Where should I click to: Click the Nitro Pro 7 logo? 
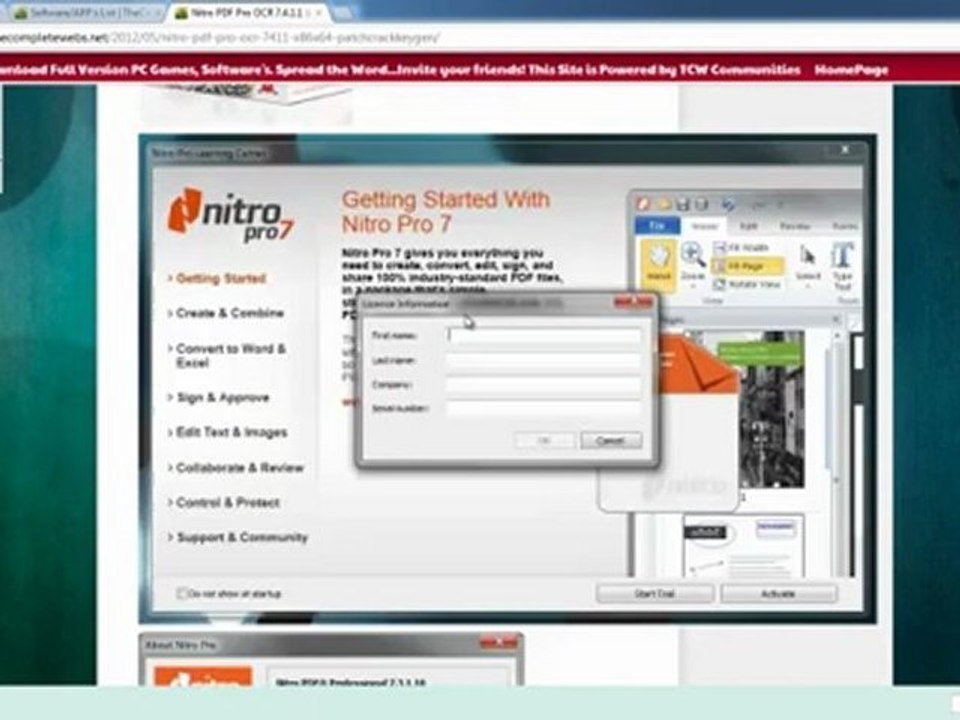pyautogui.click(x=231, y=215)
